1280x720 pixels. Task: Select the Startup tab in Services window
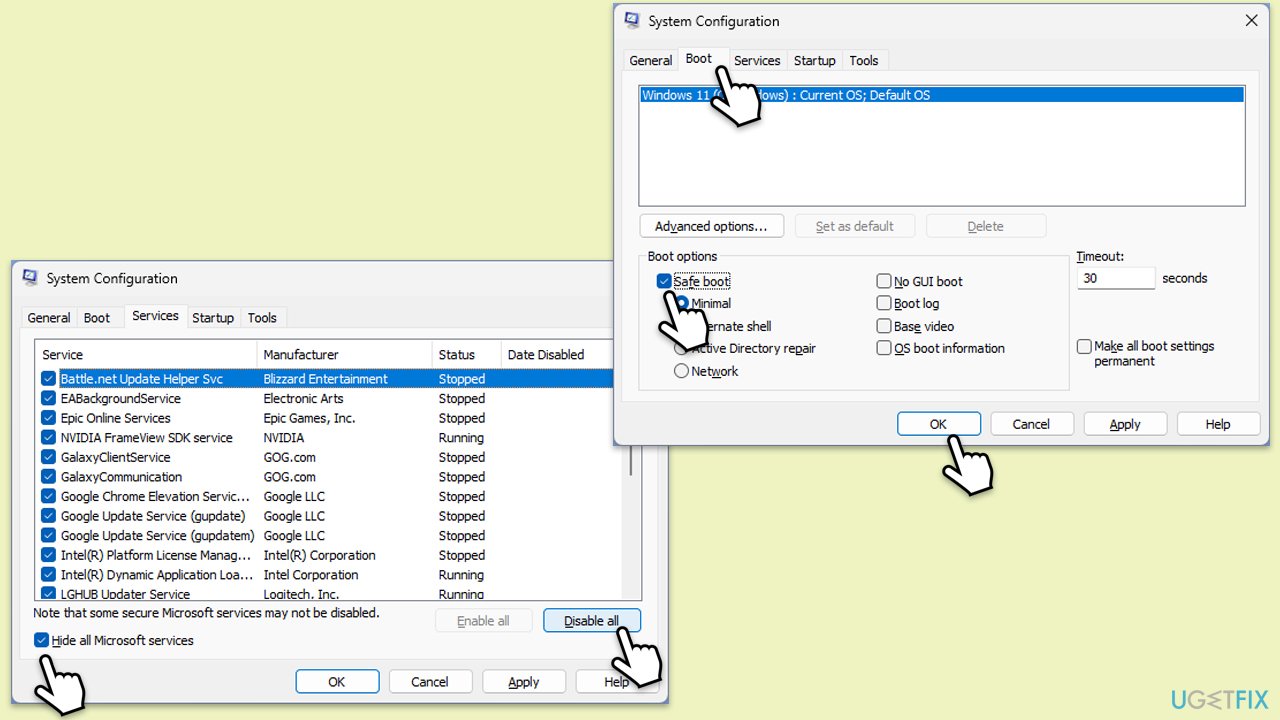pyautogui.click(x=212, y=317)
